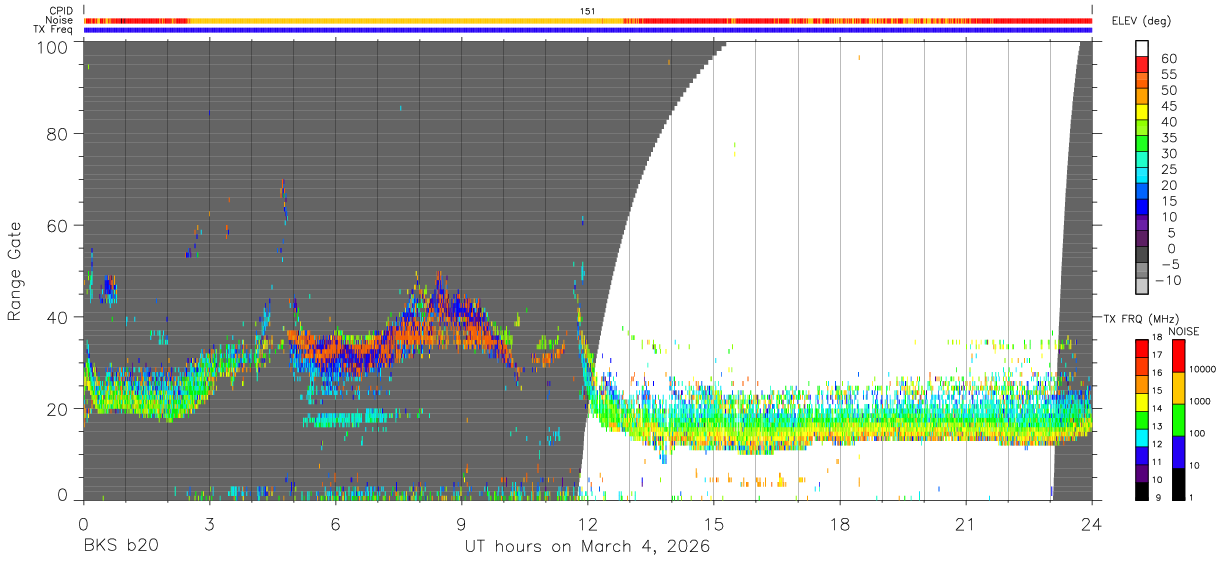Click the -10 label on the ELEV colorbar

coord(1168,281)
